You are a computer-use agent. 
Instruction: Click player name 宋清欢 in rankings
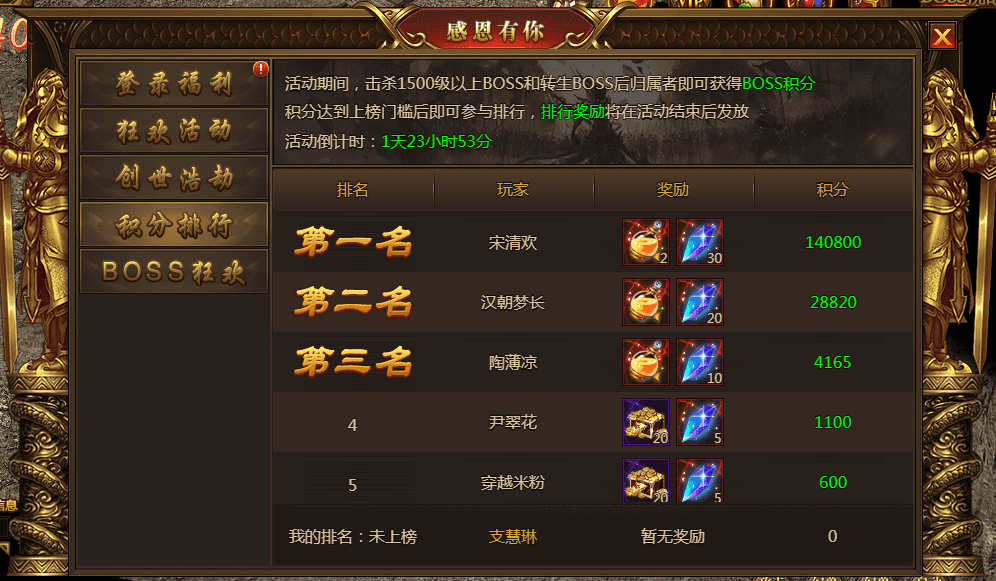(x=513, y=243)
